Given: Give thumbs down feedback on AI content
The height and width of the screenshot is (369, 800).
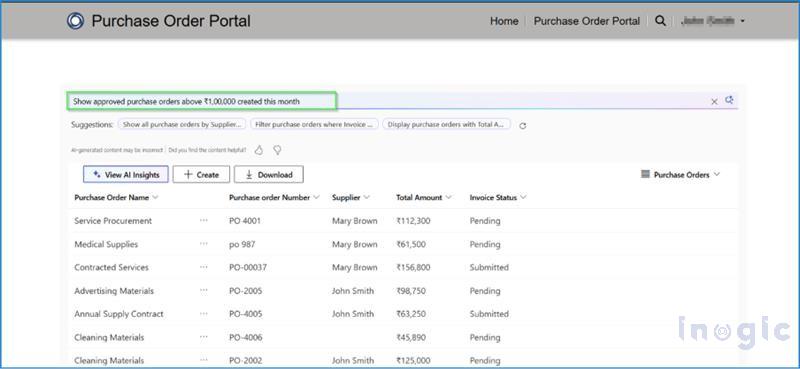Looking at the screenshot, I should tap(277, 150).
